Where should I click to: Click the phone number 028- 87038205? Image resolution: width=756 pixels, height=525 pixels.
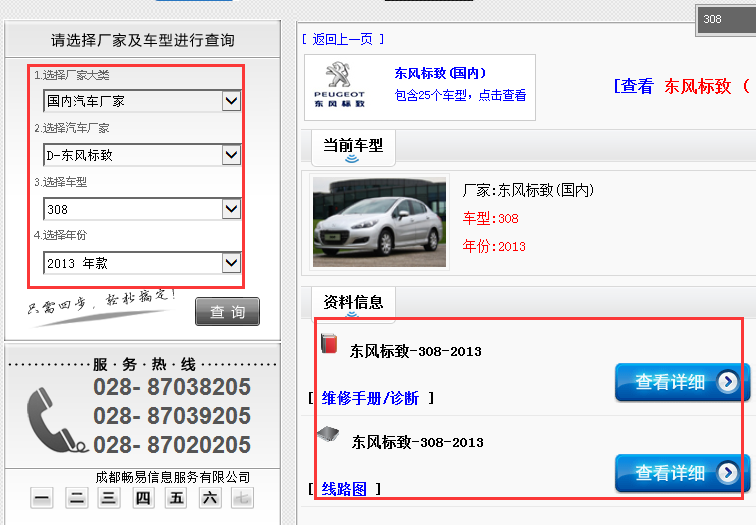pos(172,387)
